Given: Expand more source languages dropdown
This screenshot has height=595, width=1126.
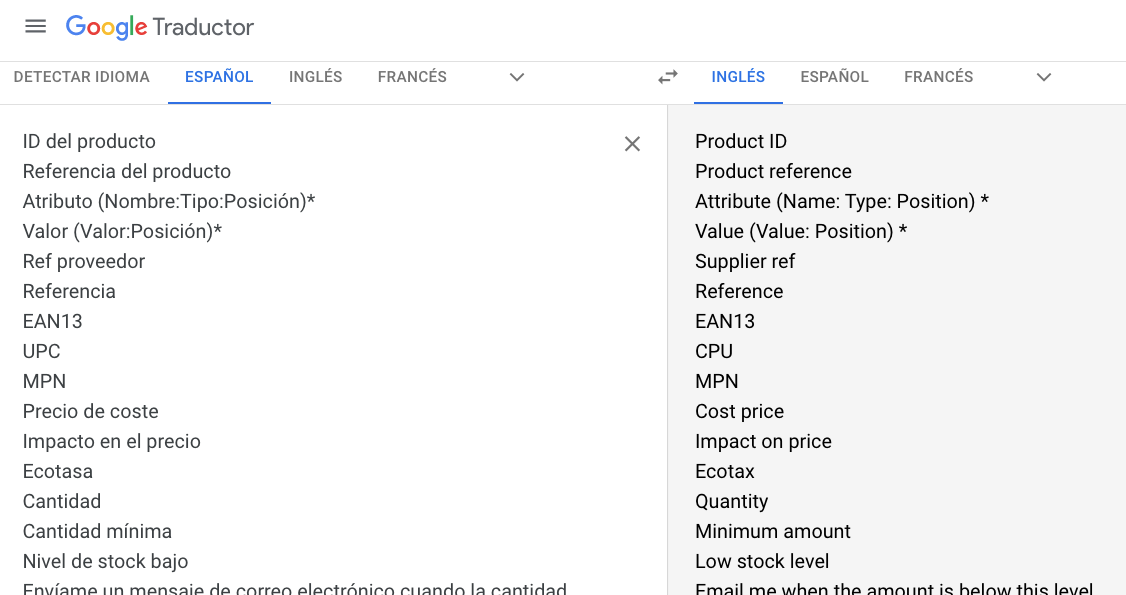Looking at the screenshot, I should pyautogui.click(x=517, y=77).
